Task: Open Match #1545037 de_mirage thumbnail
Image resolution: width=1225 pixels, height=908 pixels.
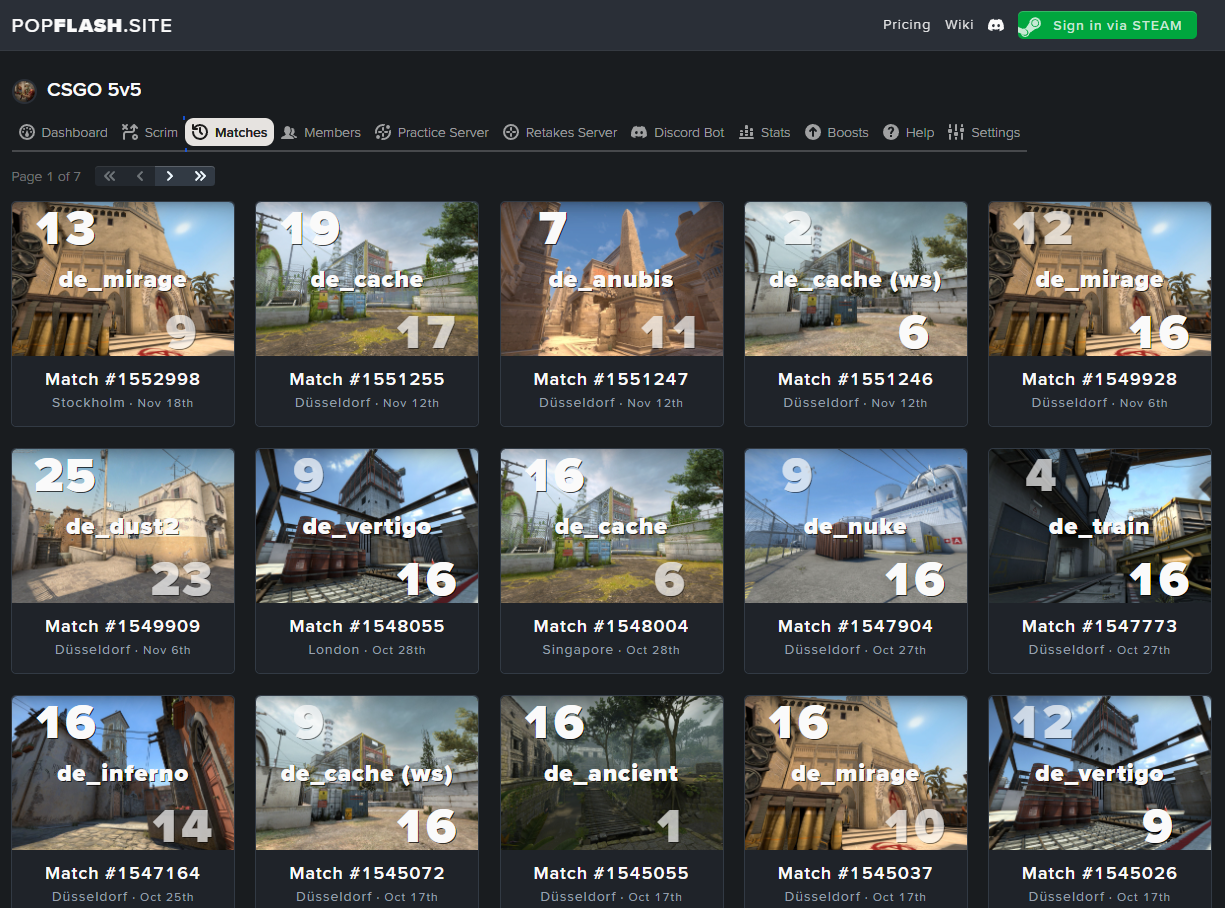Action: pyautogui.click(x=856, y=773)
